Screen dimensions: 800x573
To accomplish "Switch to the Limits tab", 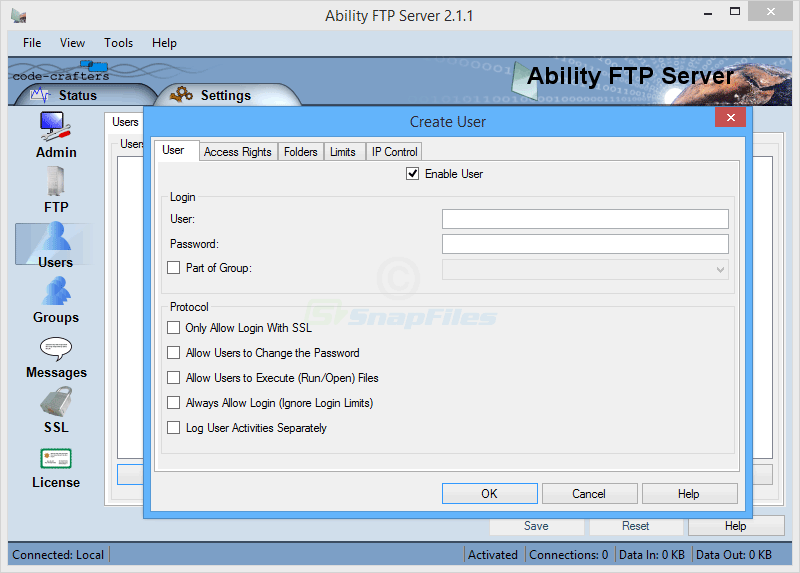I will [x=342, y=152].
